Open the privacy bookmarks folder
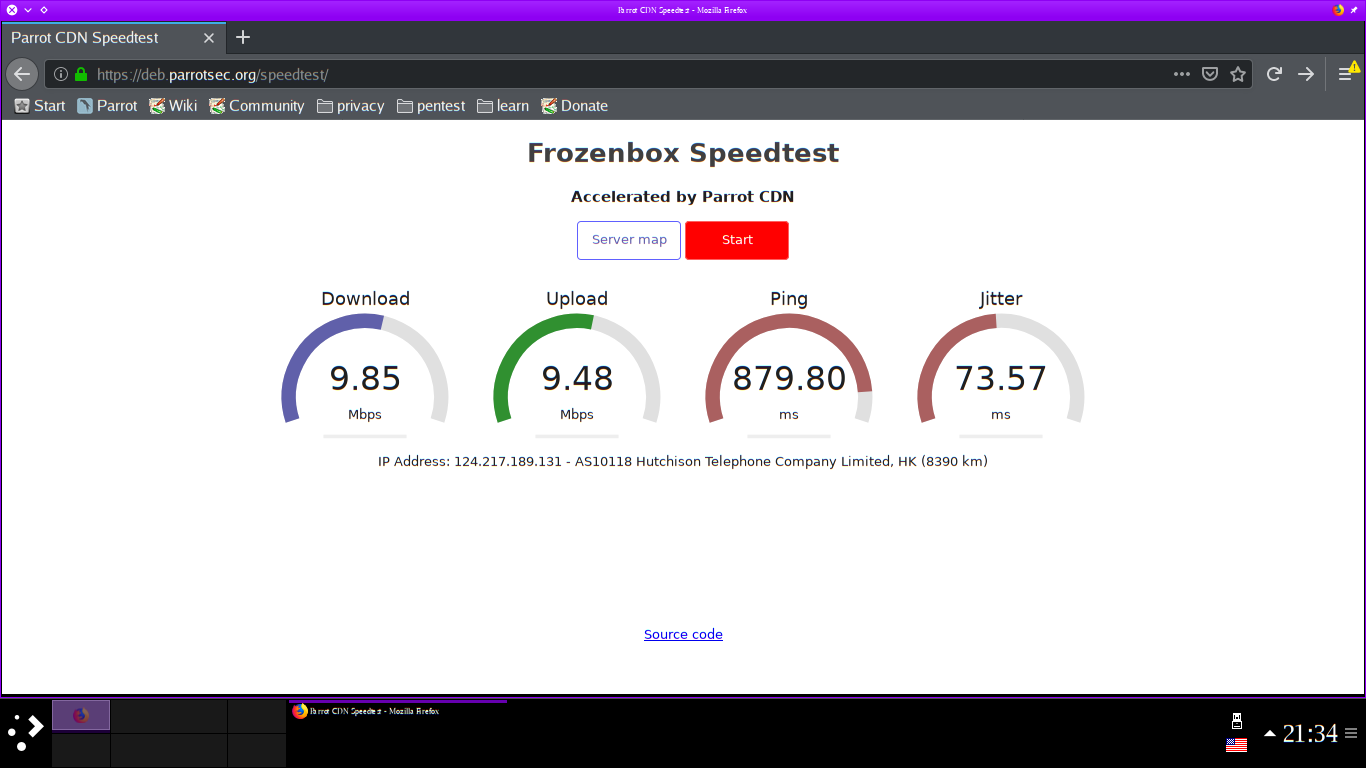This screenshot has height=768, width=1366. pos(351,106)
